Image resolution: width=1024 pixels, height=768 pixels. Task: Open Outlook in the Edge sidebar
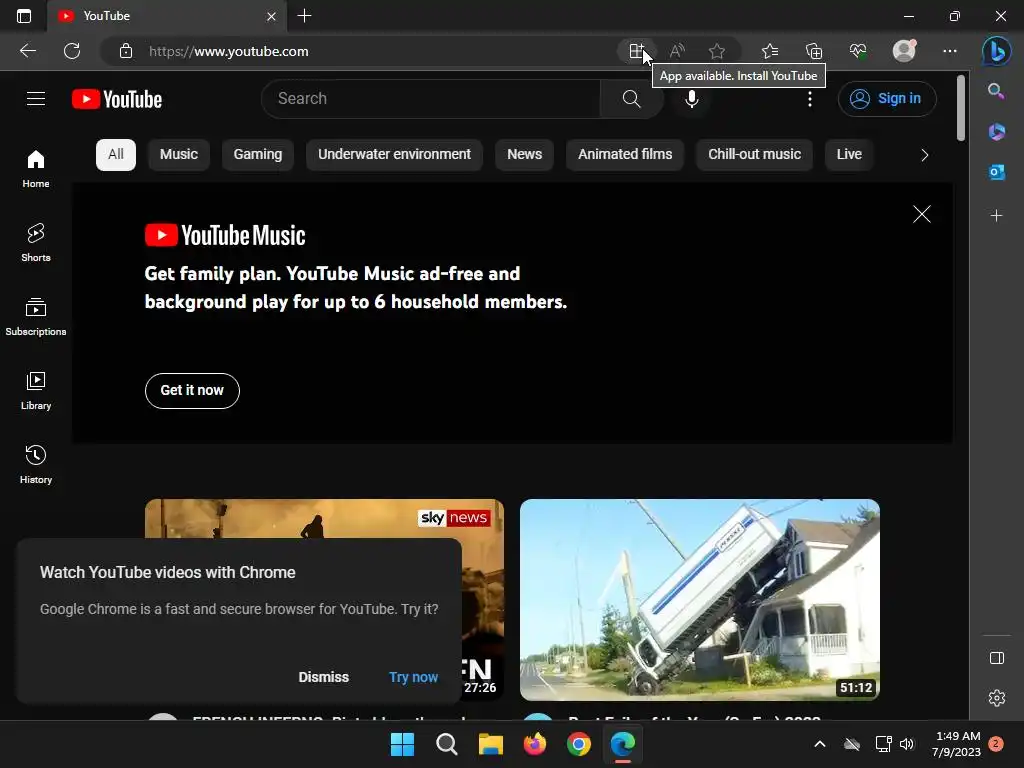996,172
